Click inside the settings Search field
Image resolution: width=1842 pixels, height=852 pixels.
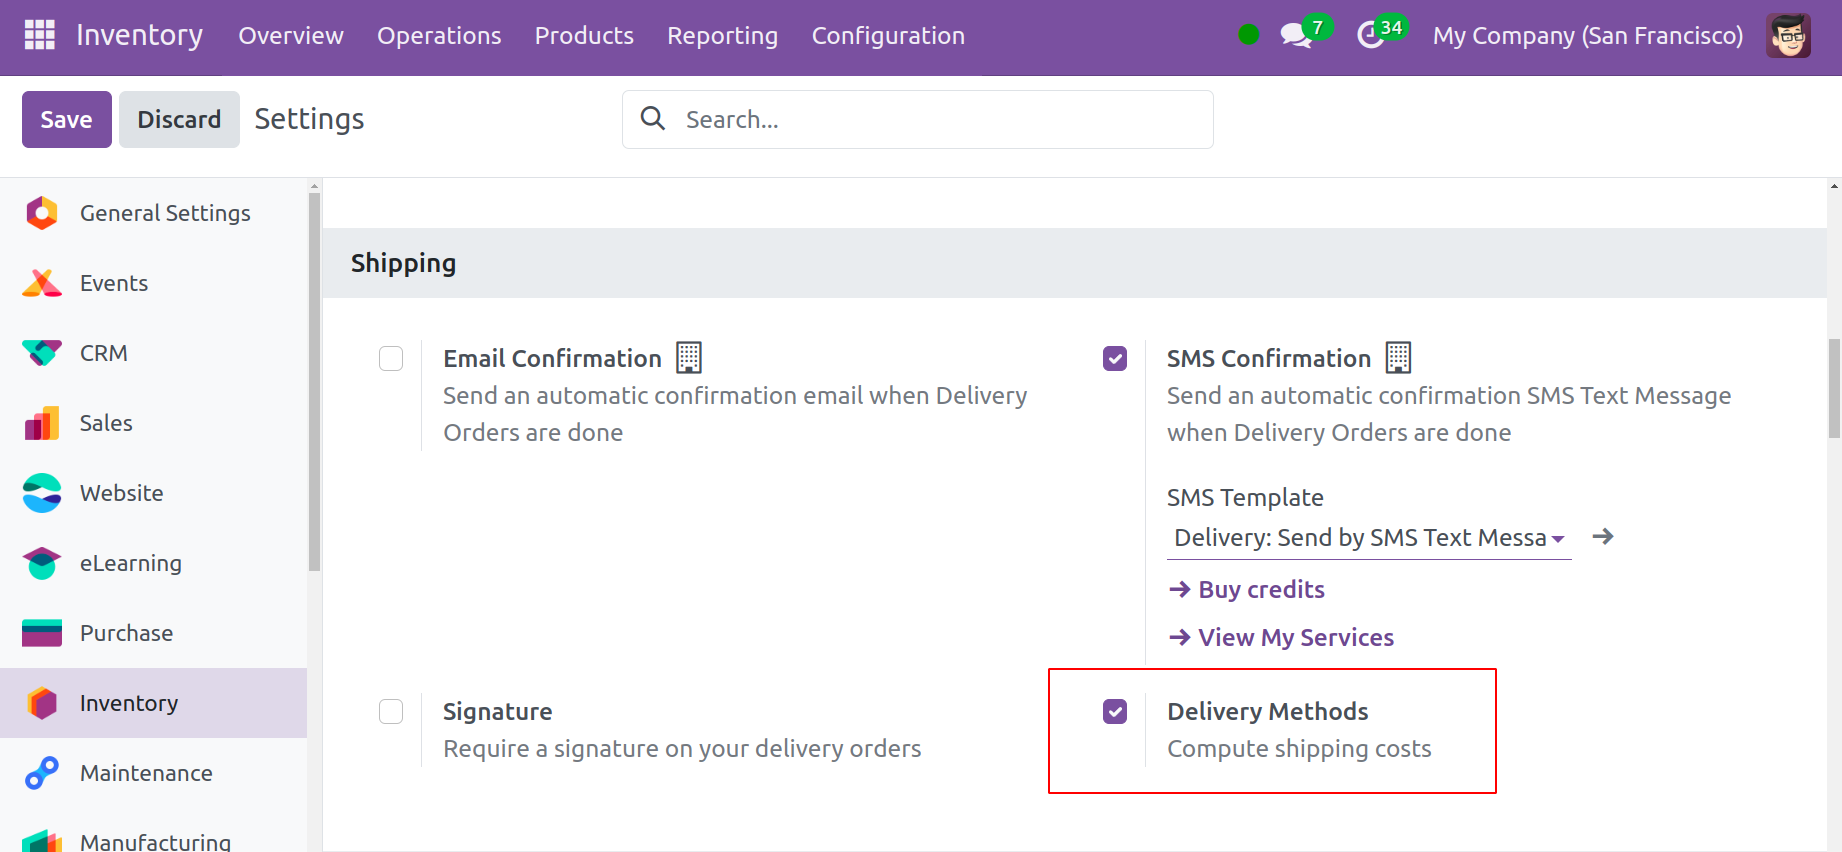(x=930, y=120)
